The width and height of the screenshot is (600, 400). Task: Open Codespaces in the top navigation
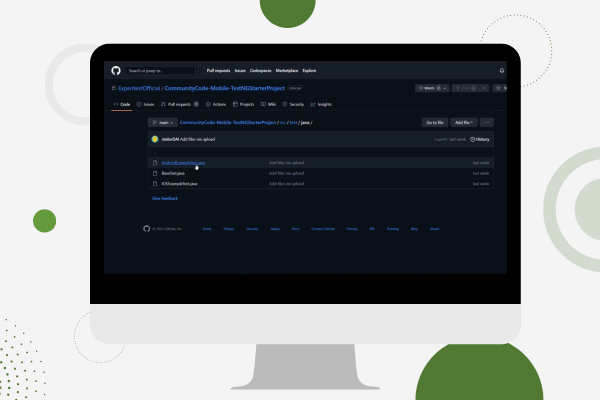[x=261, y=70]
